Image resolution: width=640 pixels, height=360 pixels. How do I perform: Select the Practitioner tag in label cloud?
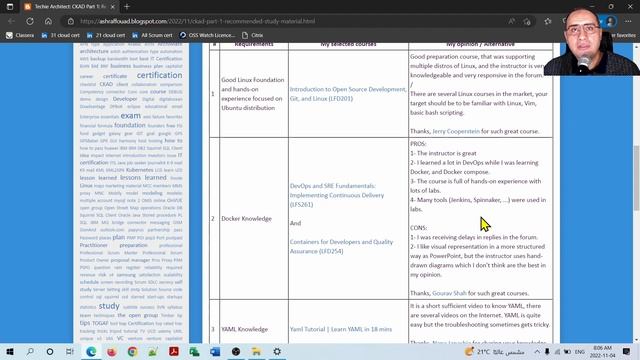click(94, 245)
